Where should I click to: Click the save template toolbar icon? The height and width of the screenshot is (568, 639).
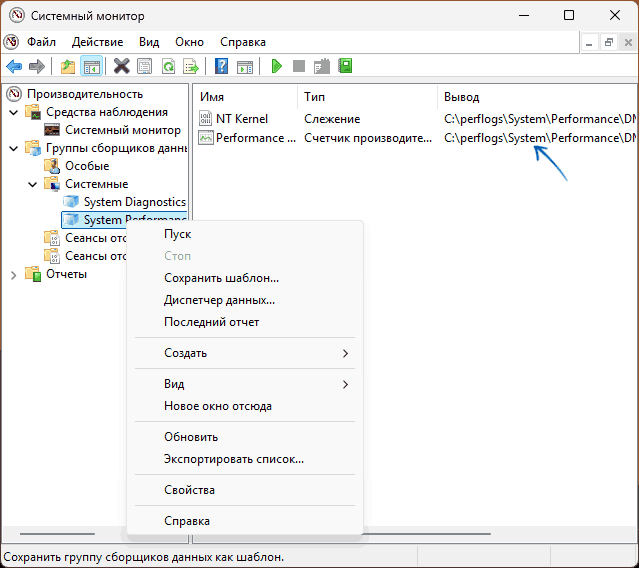[x=322, y=66]
